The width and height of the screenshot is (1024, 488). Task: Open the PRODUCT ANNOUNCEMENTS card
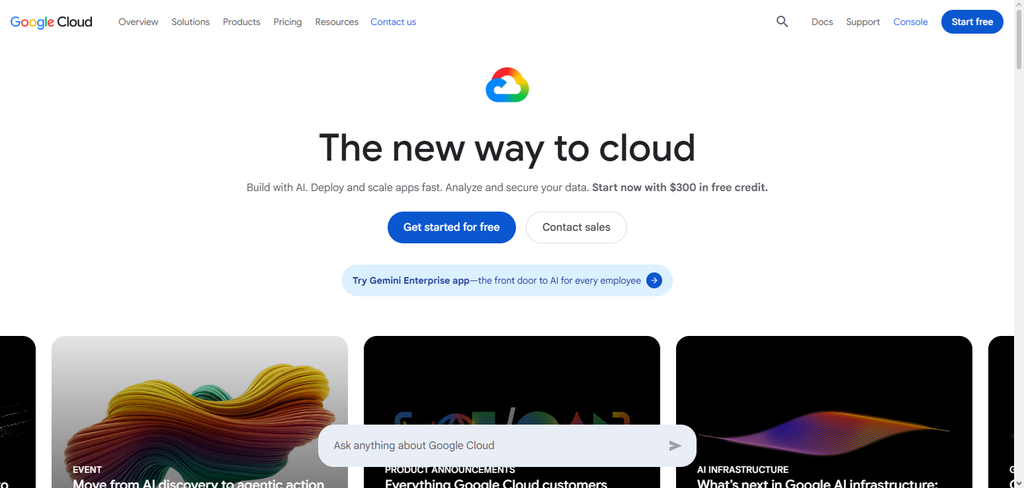click(511, 412)
